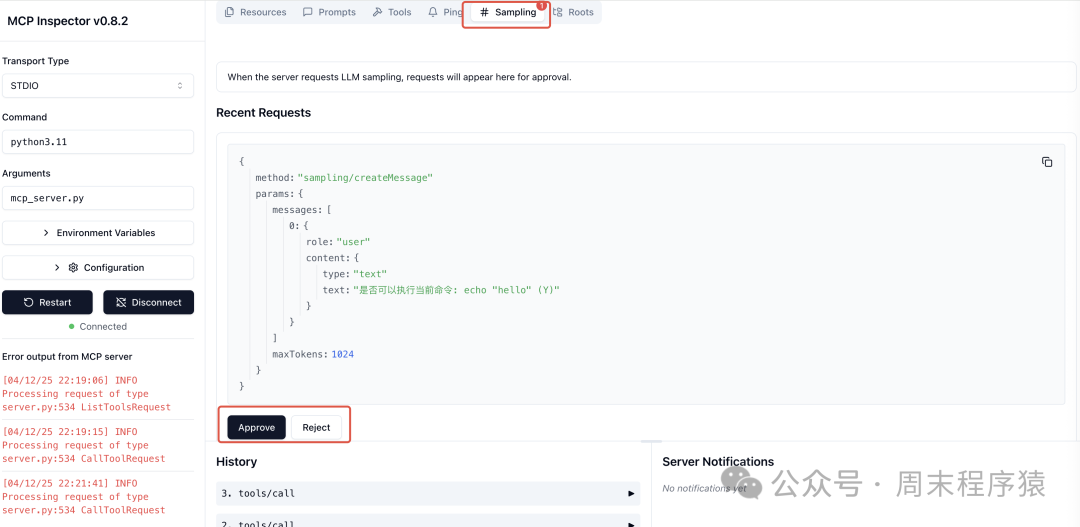Click the 22:19:06 ListToolsRequest log entry
1080x527 pixels.
tap(86, 393)
